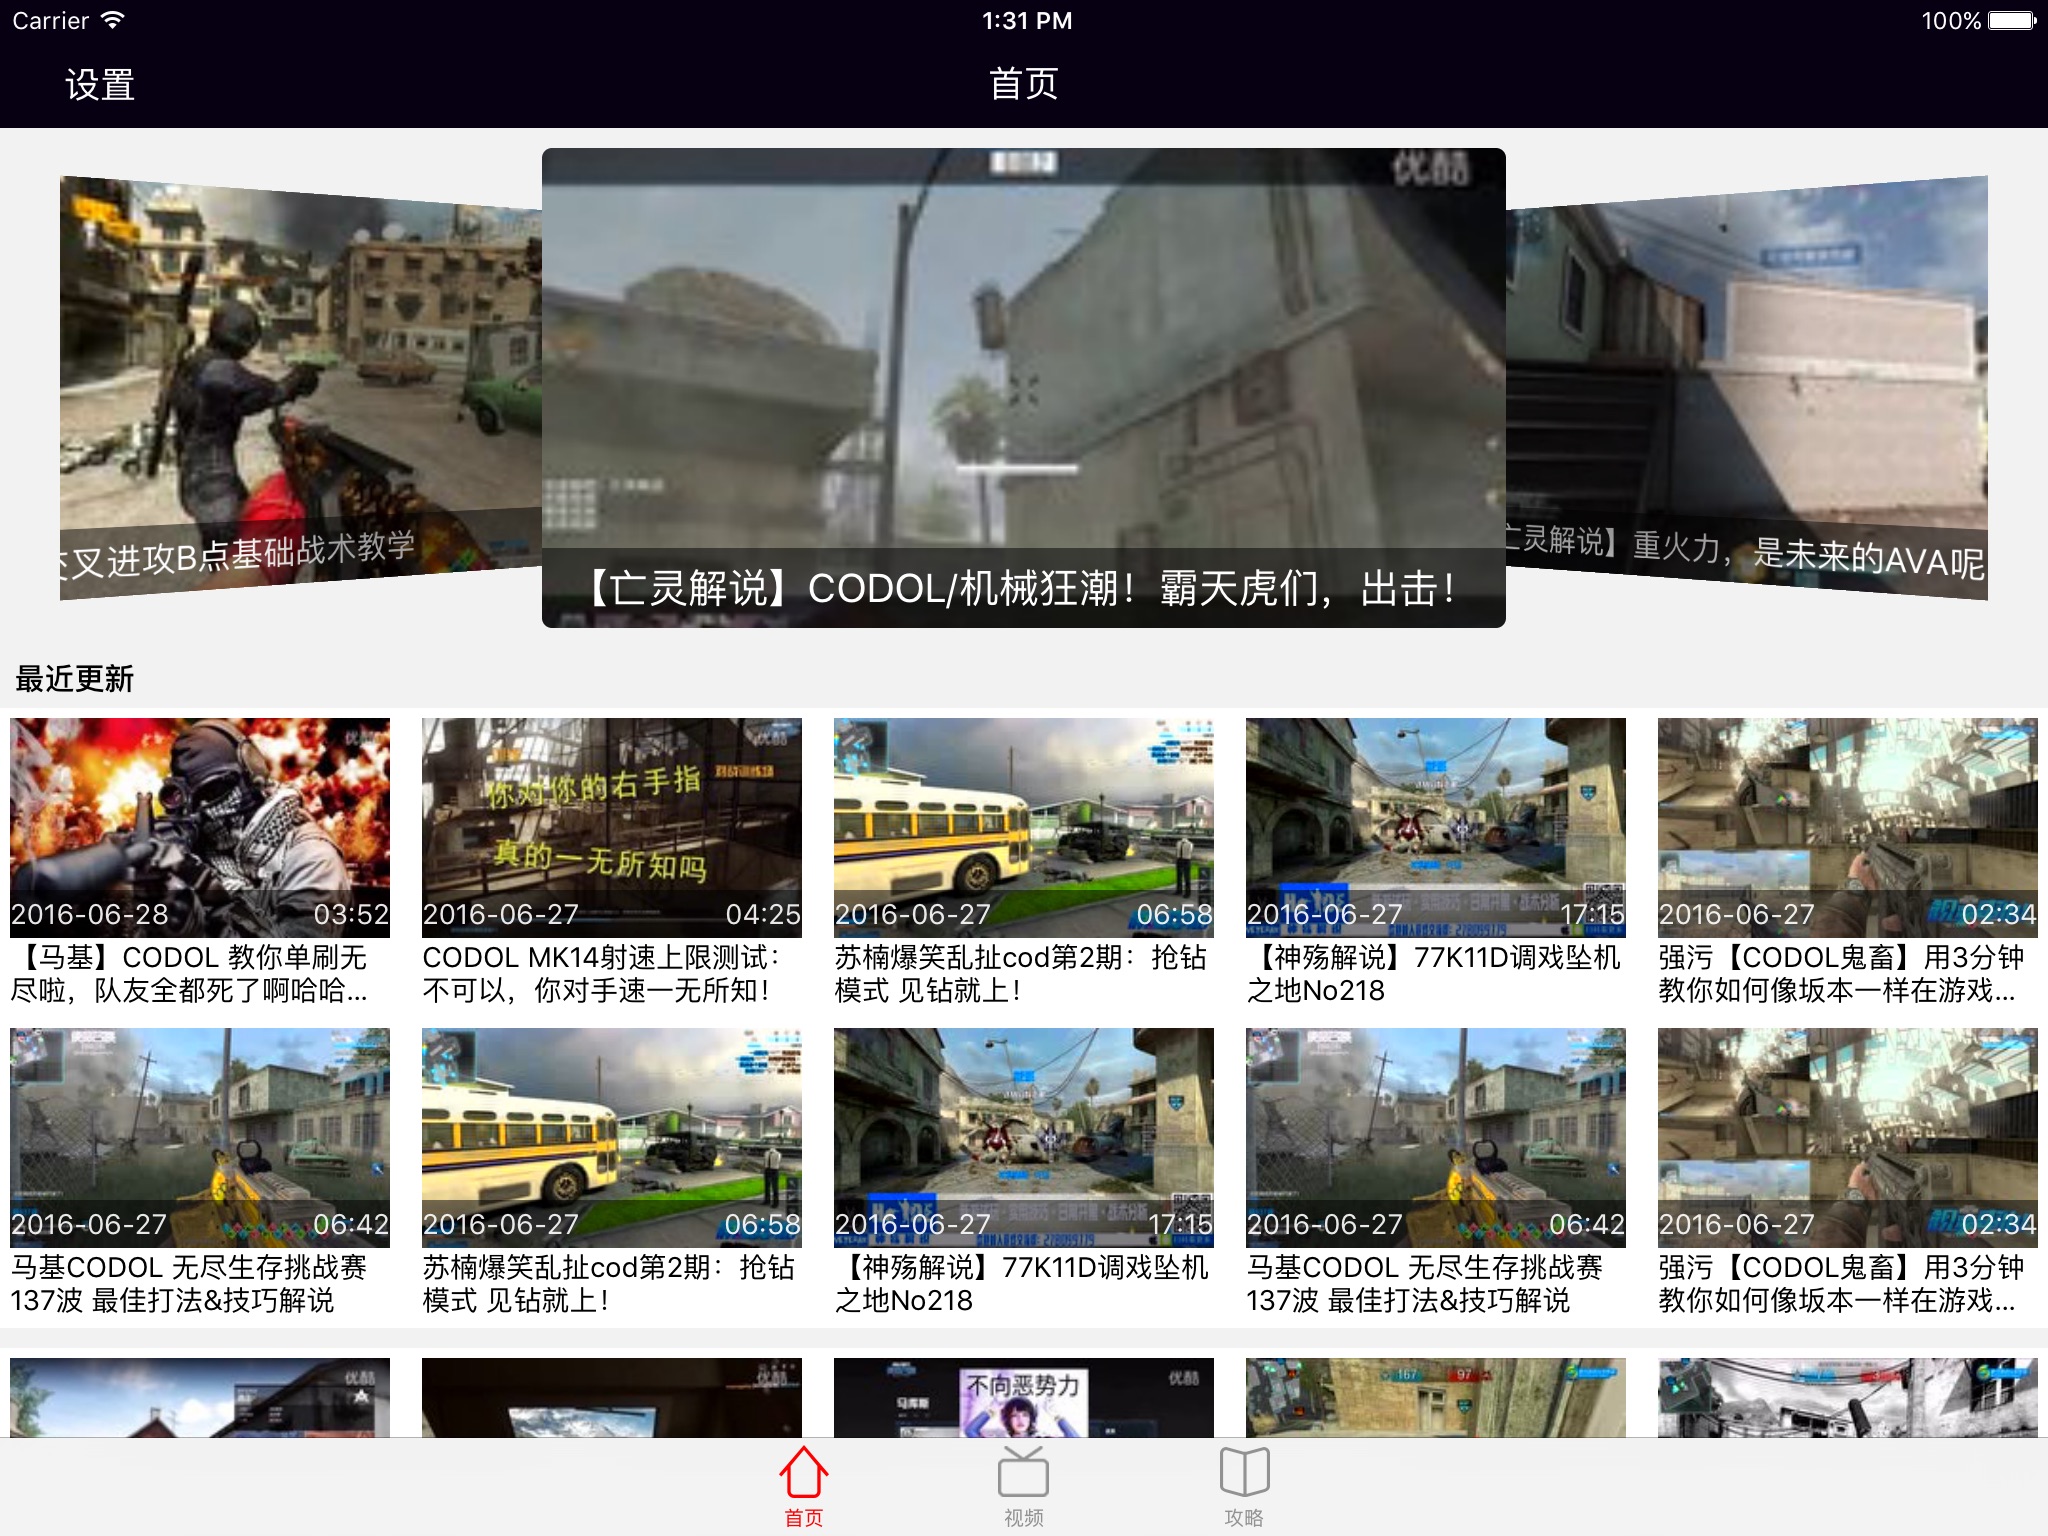Tap the 首页 title in navigation bar

(x=1023, y=84)
